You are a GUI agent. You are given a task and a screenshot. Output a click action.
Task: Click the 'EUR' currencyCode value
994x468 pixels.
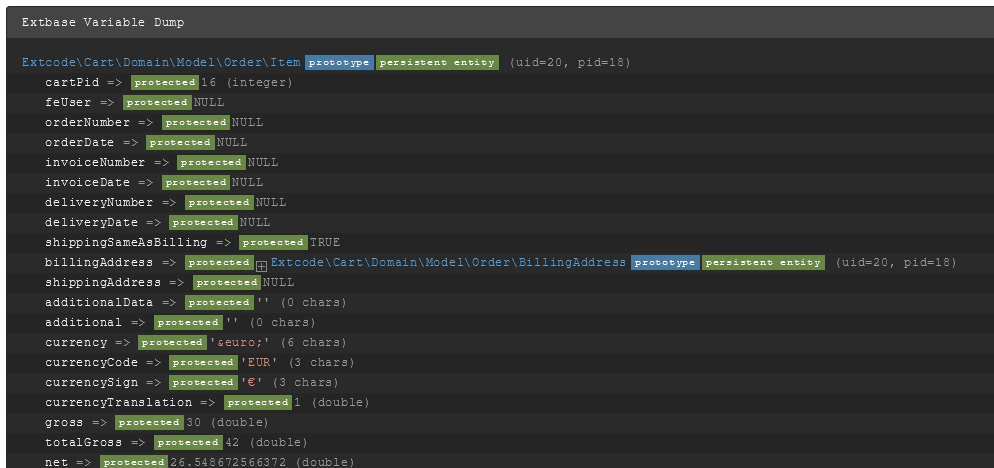[x=260, y=362]
